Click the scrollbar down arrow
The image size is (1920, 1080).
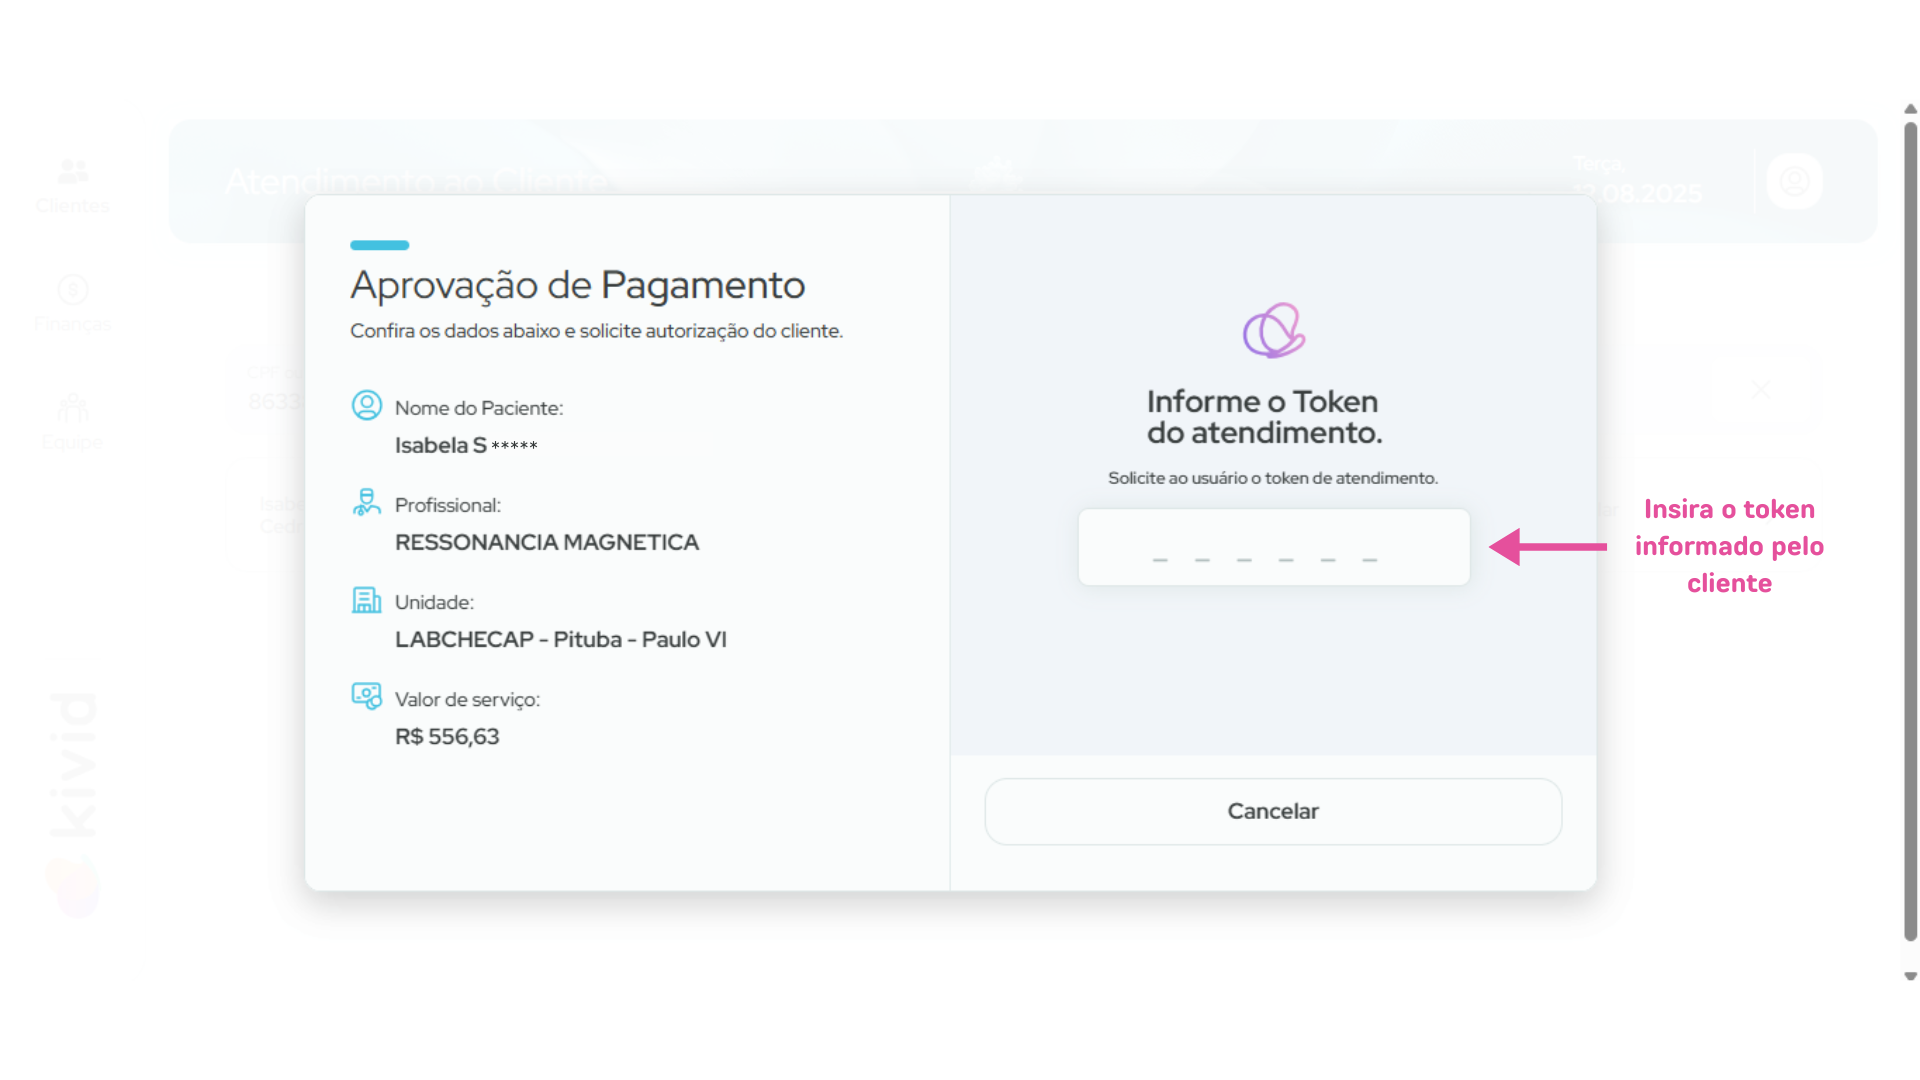tap(1910, 975)
